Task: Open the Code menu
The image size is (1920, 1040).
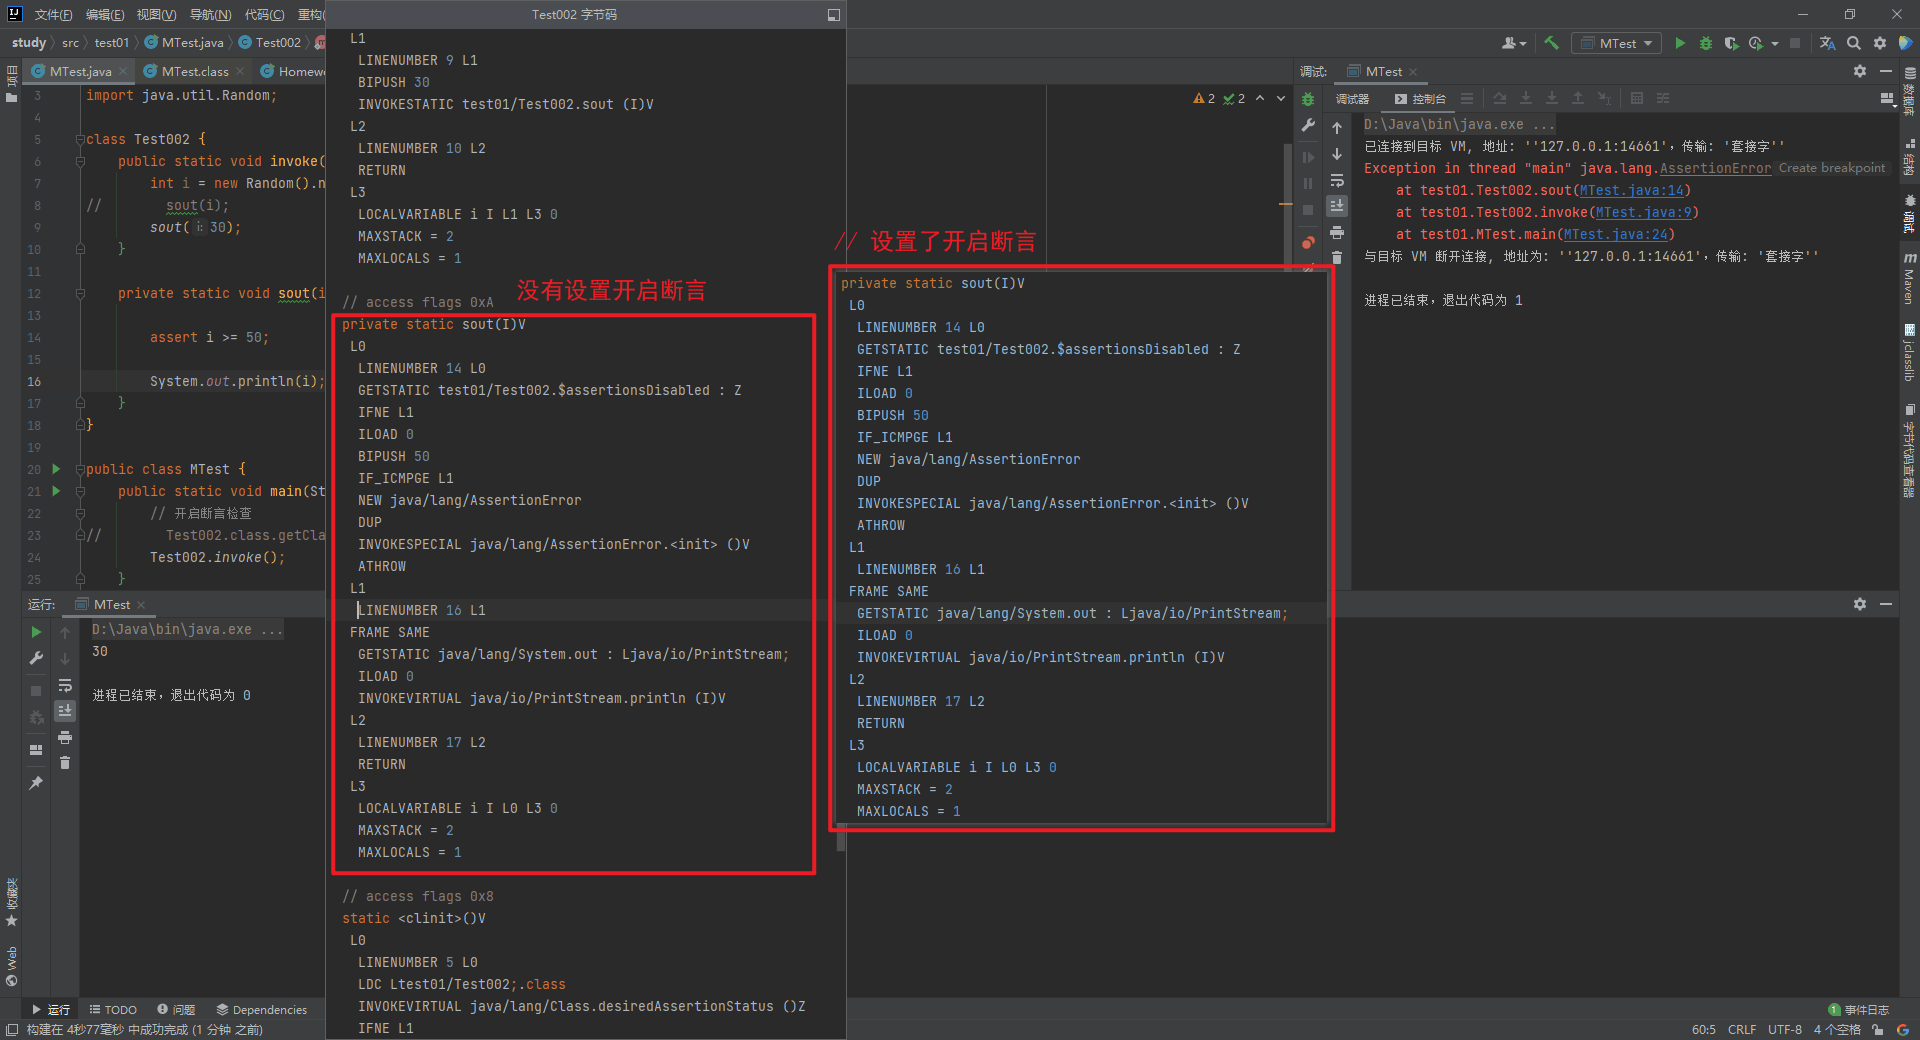Action: 264,15
